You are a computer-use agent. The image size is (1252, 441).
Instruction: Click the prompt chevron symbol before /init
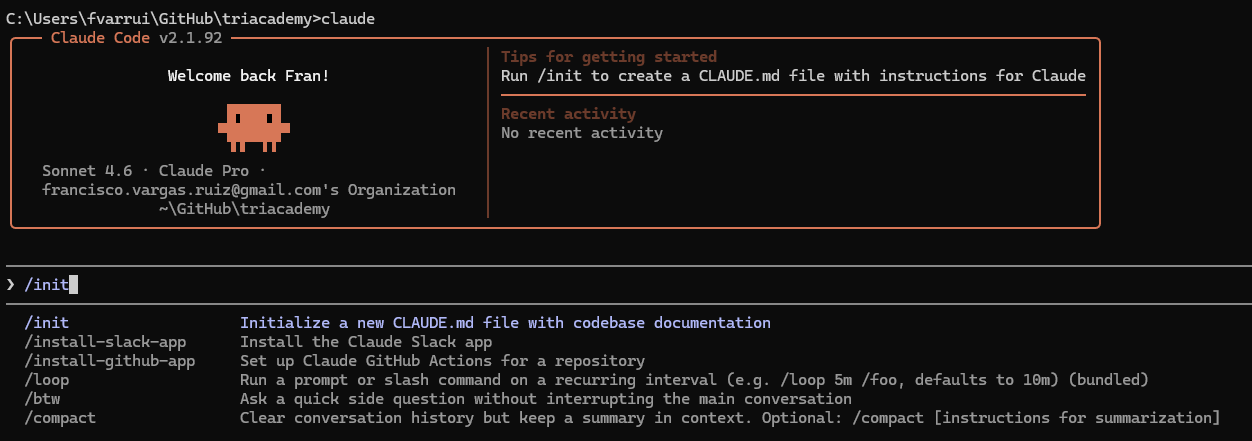[x=11, y=285]
